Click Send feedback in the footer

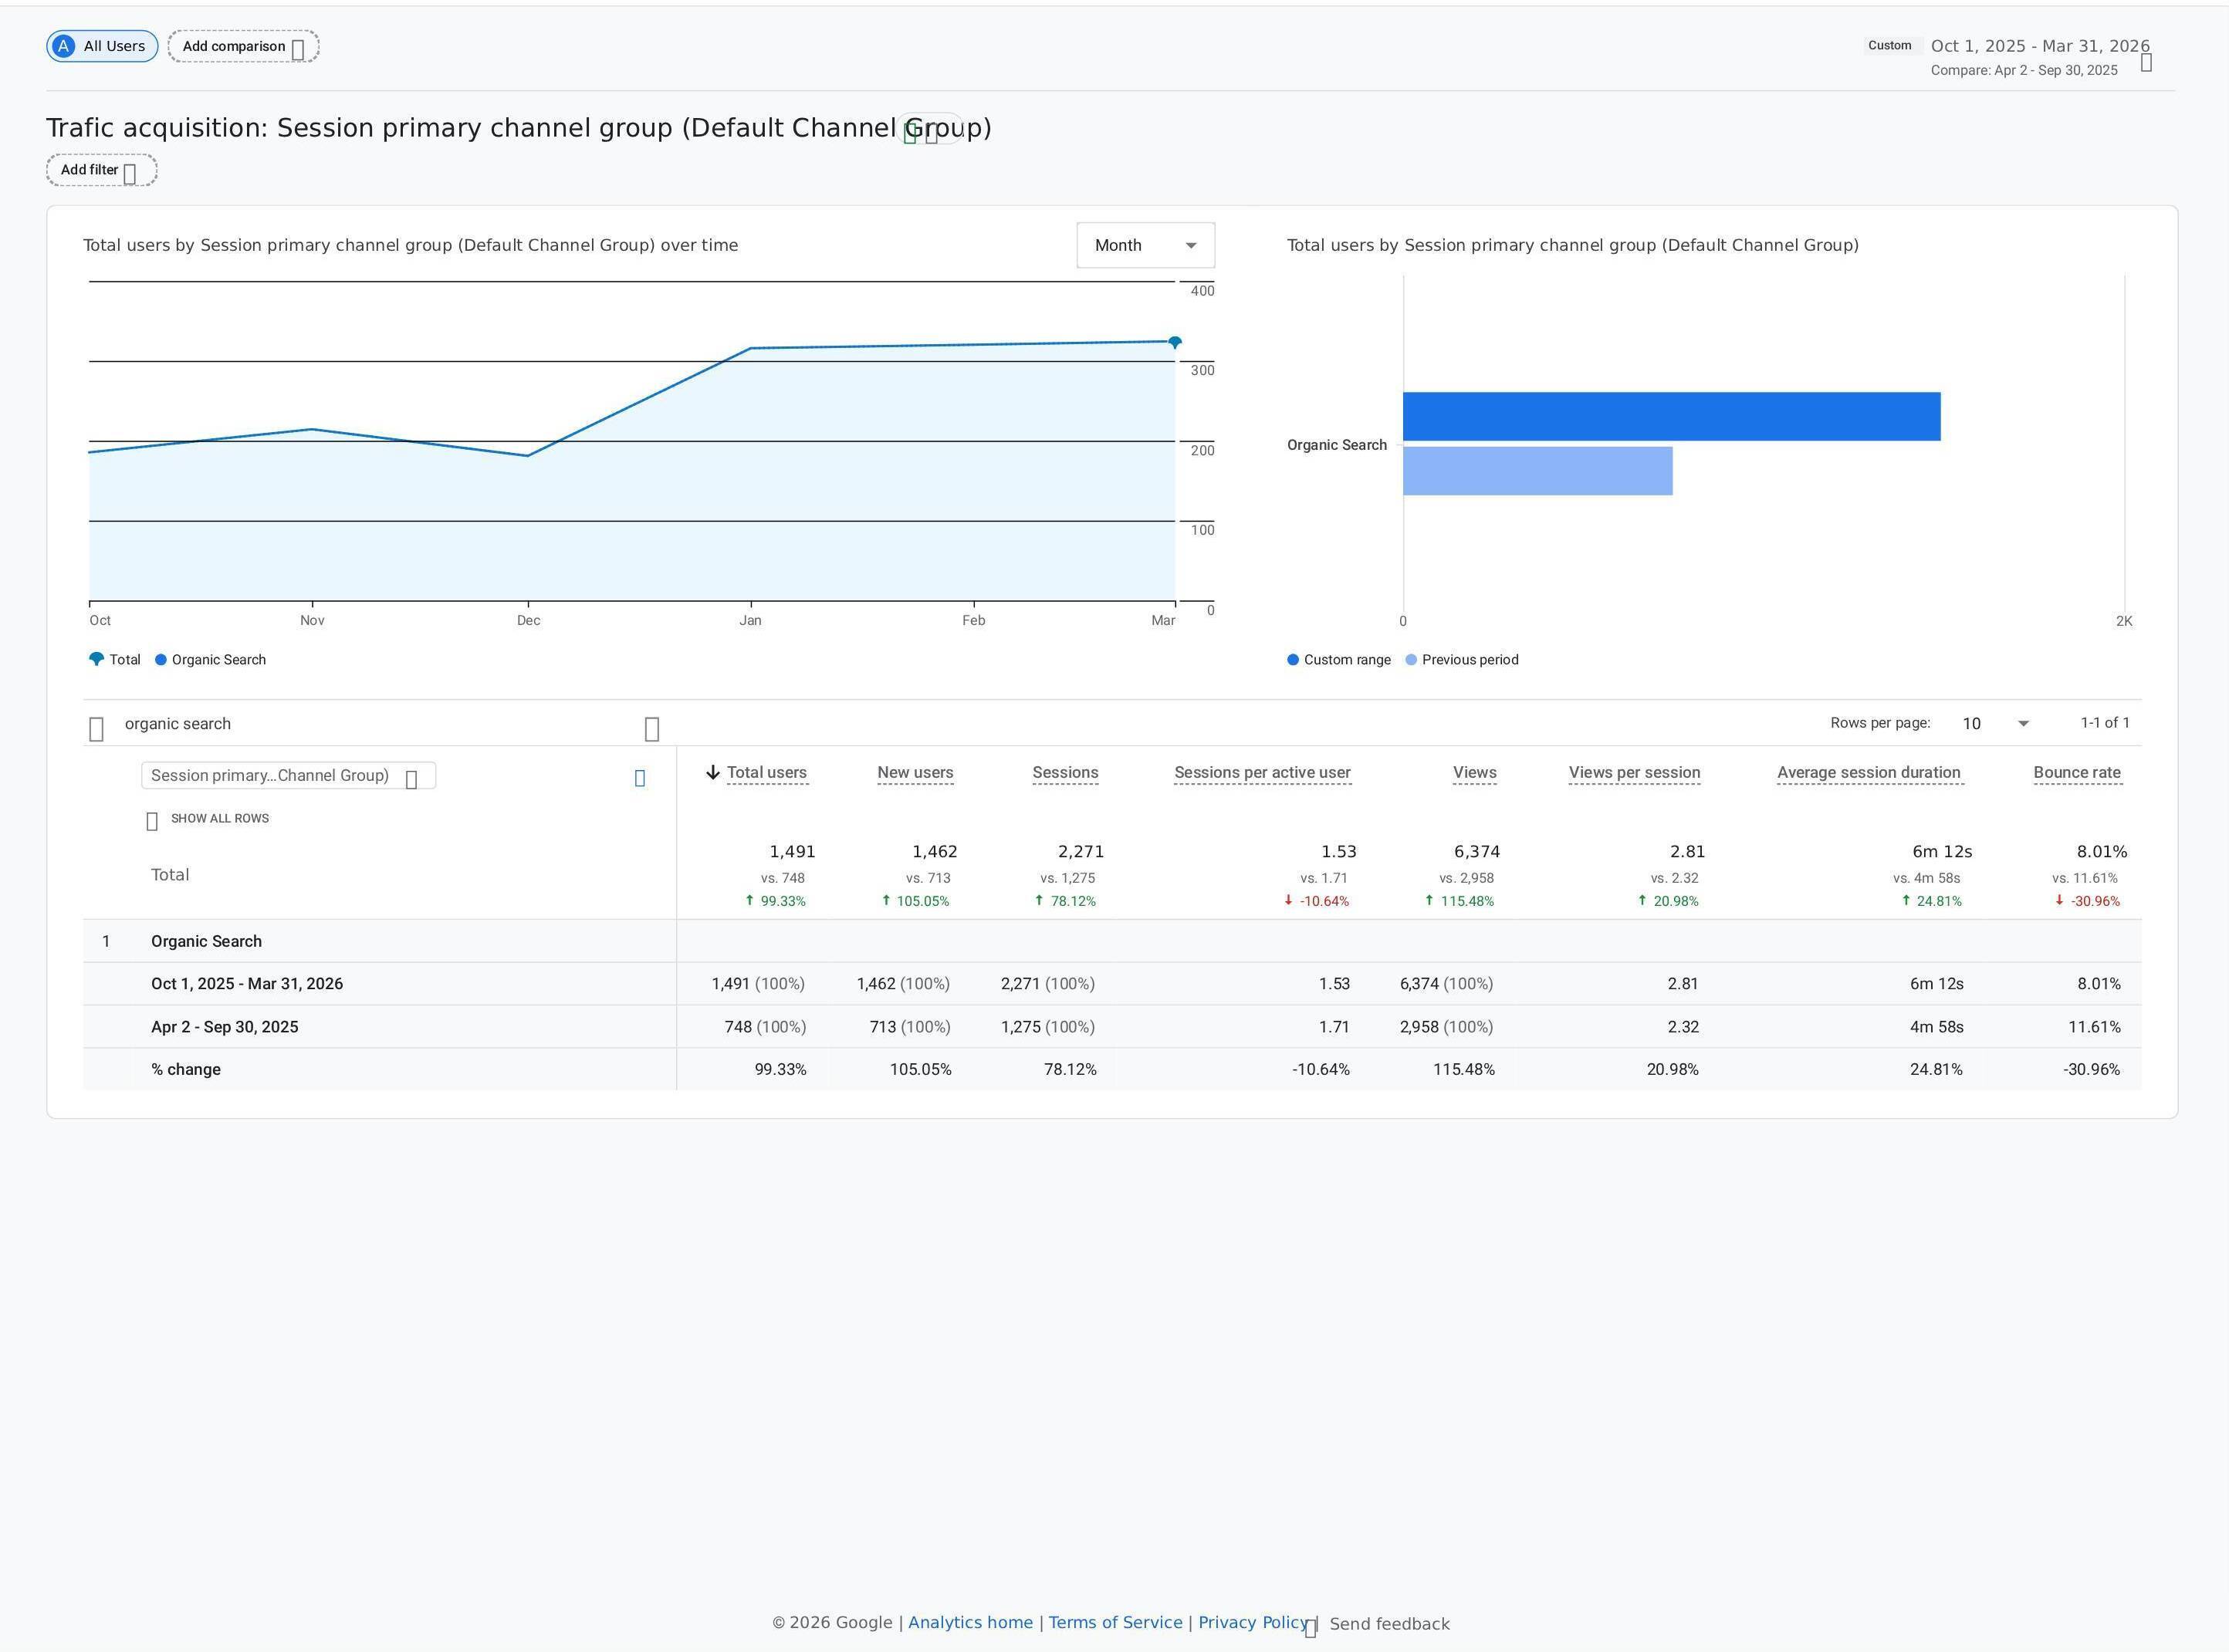click(x=1389, y=1624)
